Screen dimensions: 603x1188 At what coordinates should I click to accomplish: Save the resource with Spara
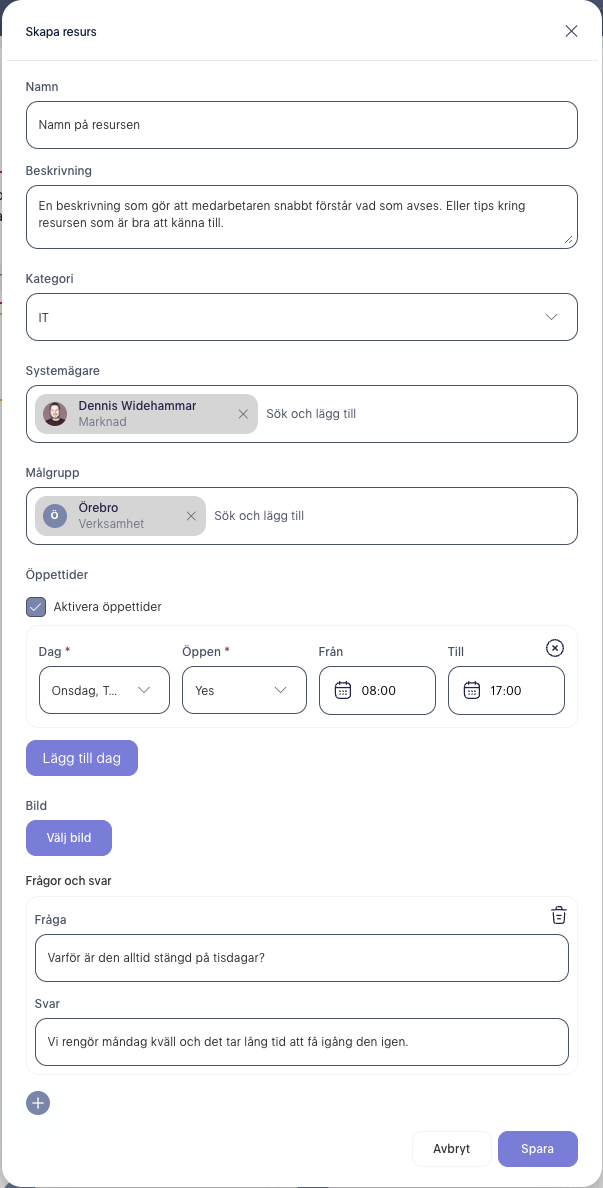click(x=538, y=1149)
